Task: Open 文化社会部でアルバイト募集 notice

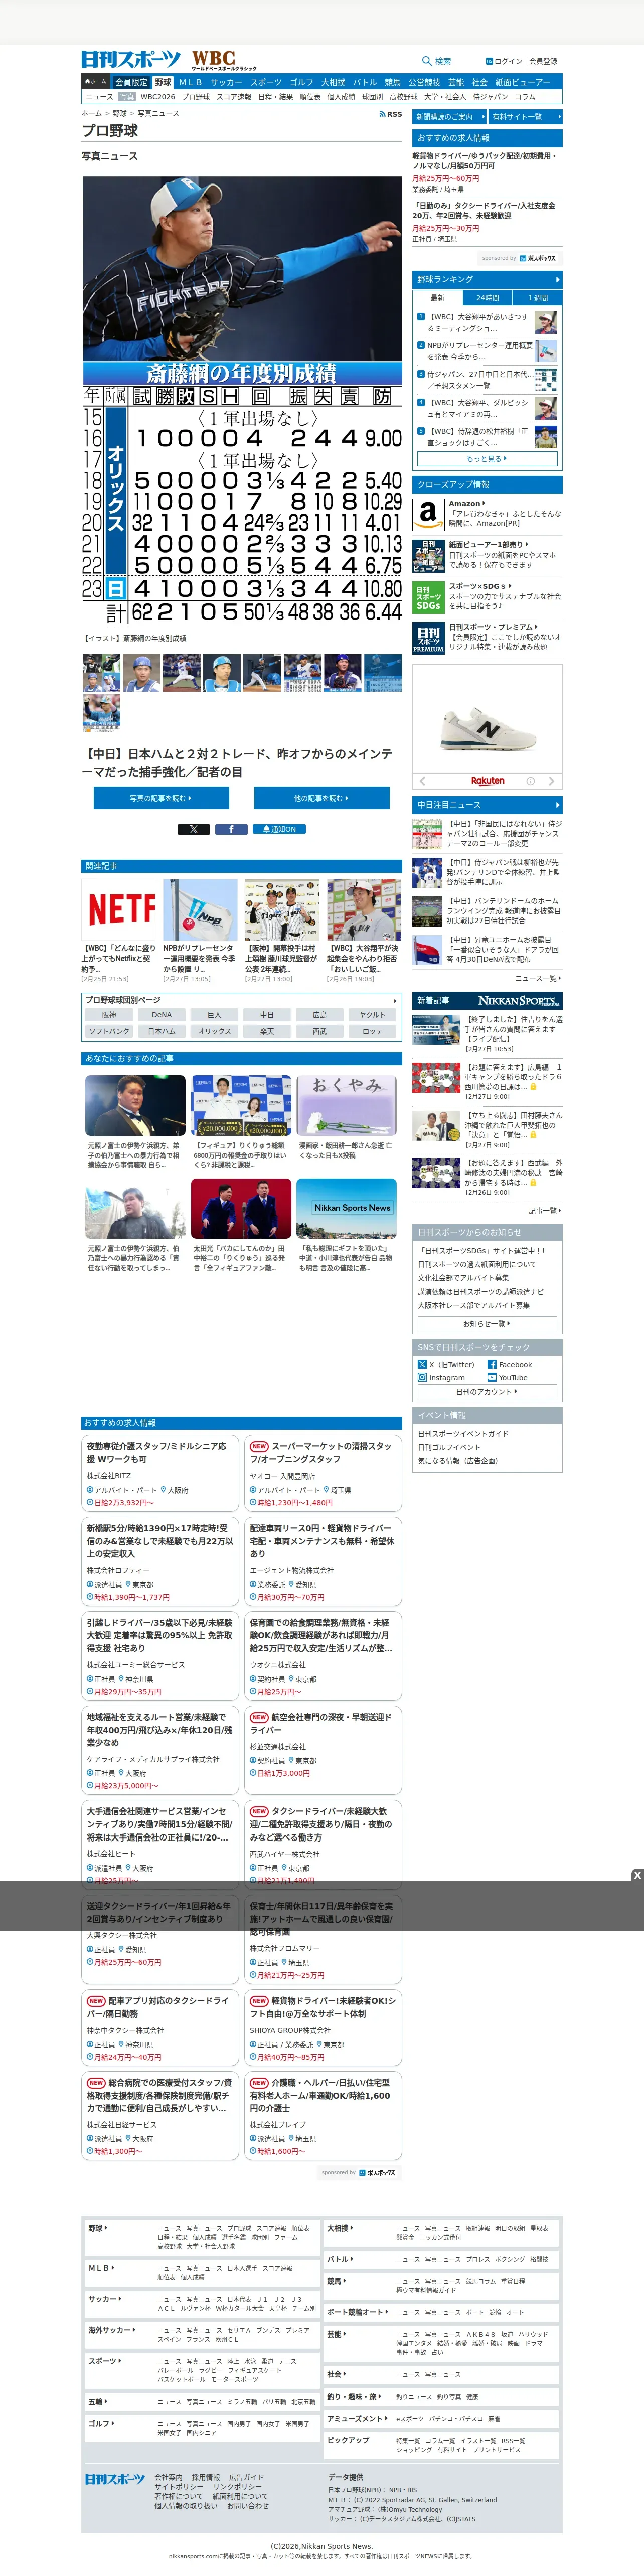Action: click(463, 1278)
